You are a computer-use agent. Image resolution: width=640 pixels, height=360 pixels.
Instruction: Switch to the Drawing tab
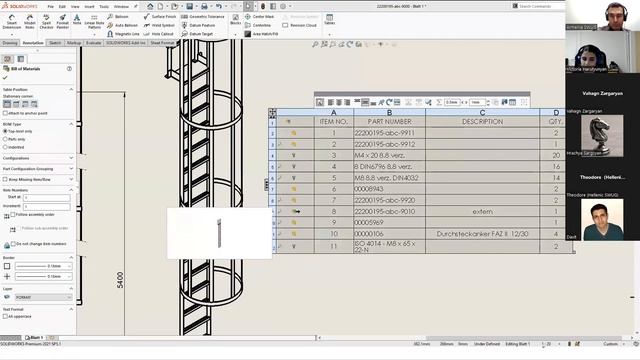point(10,43)
